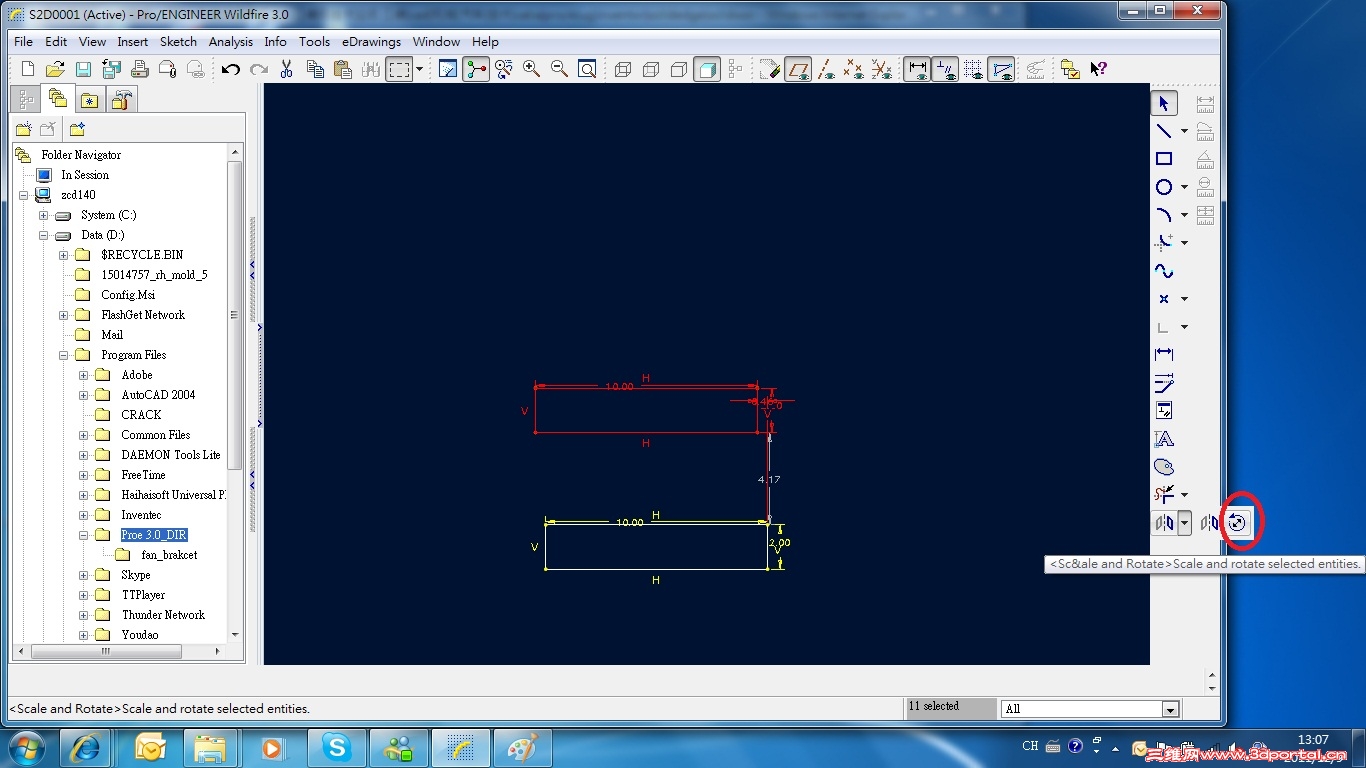The width and height of the screenshot is (1366, 768).
Task: Select the Trim tool
Action: (1164, 495)
